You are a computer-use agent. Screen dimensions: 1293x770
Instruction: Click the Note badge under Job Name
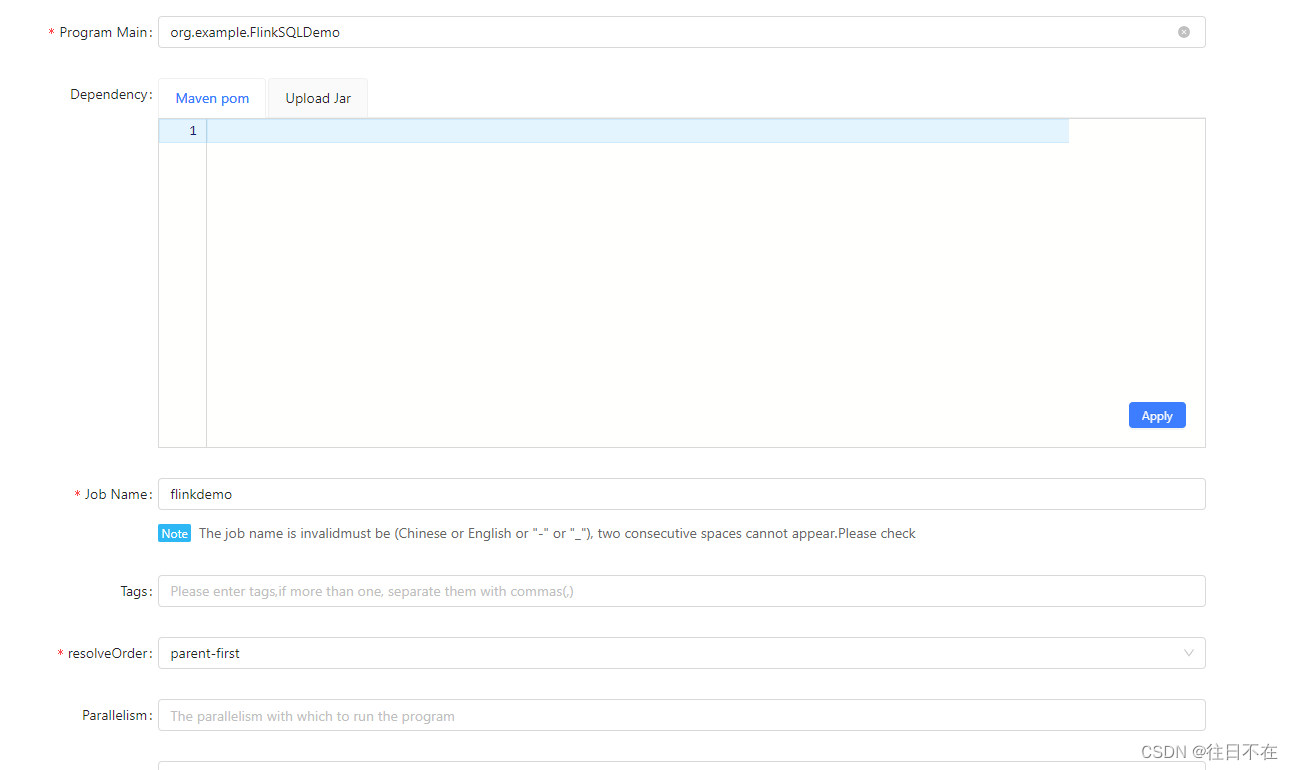pyautogui.click(x=174, y=533)
